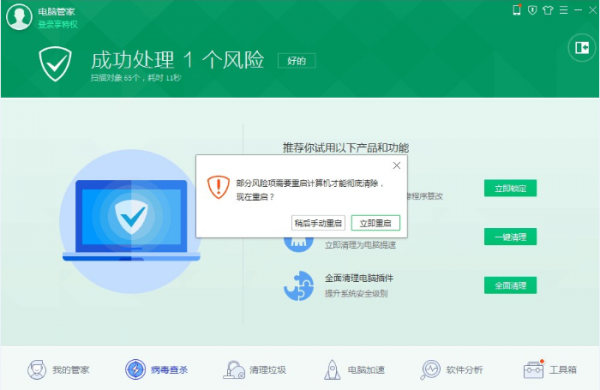Viewport: 600px width, 390px height.
Task: Click the puzzle-piece plugin cleanup icon
Action: pyautogui.click(x=299, y=286)
